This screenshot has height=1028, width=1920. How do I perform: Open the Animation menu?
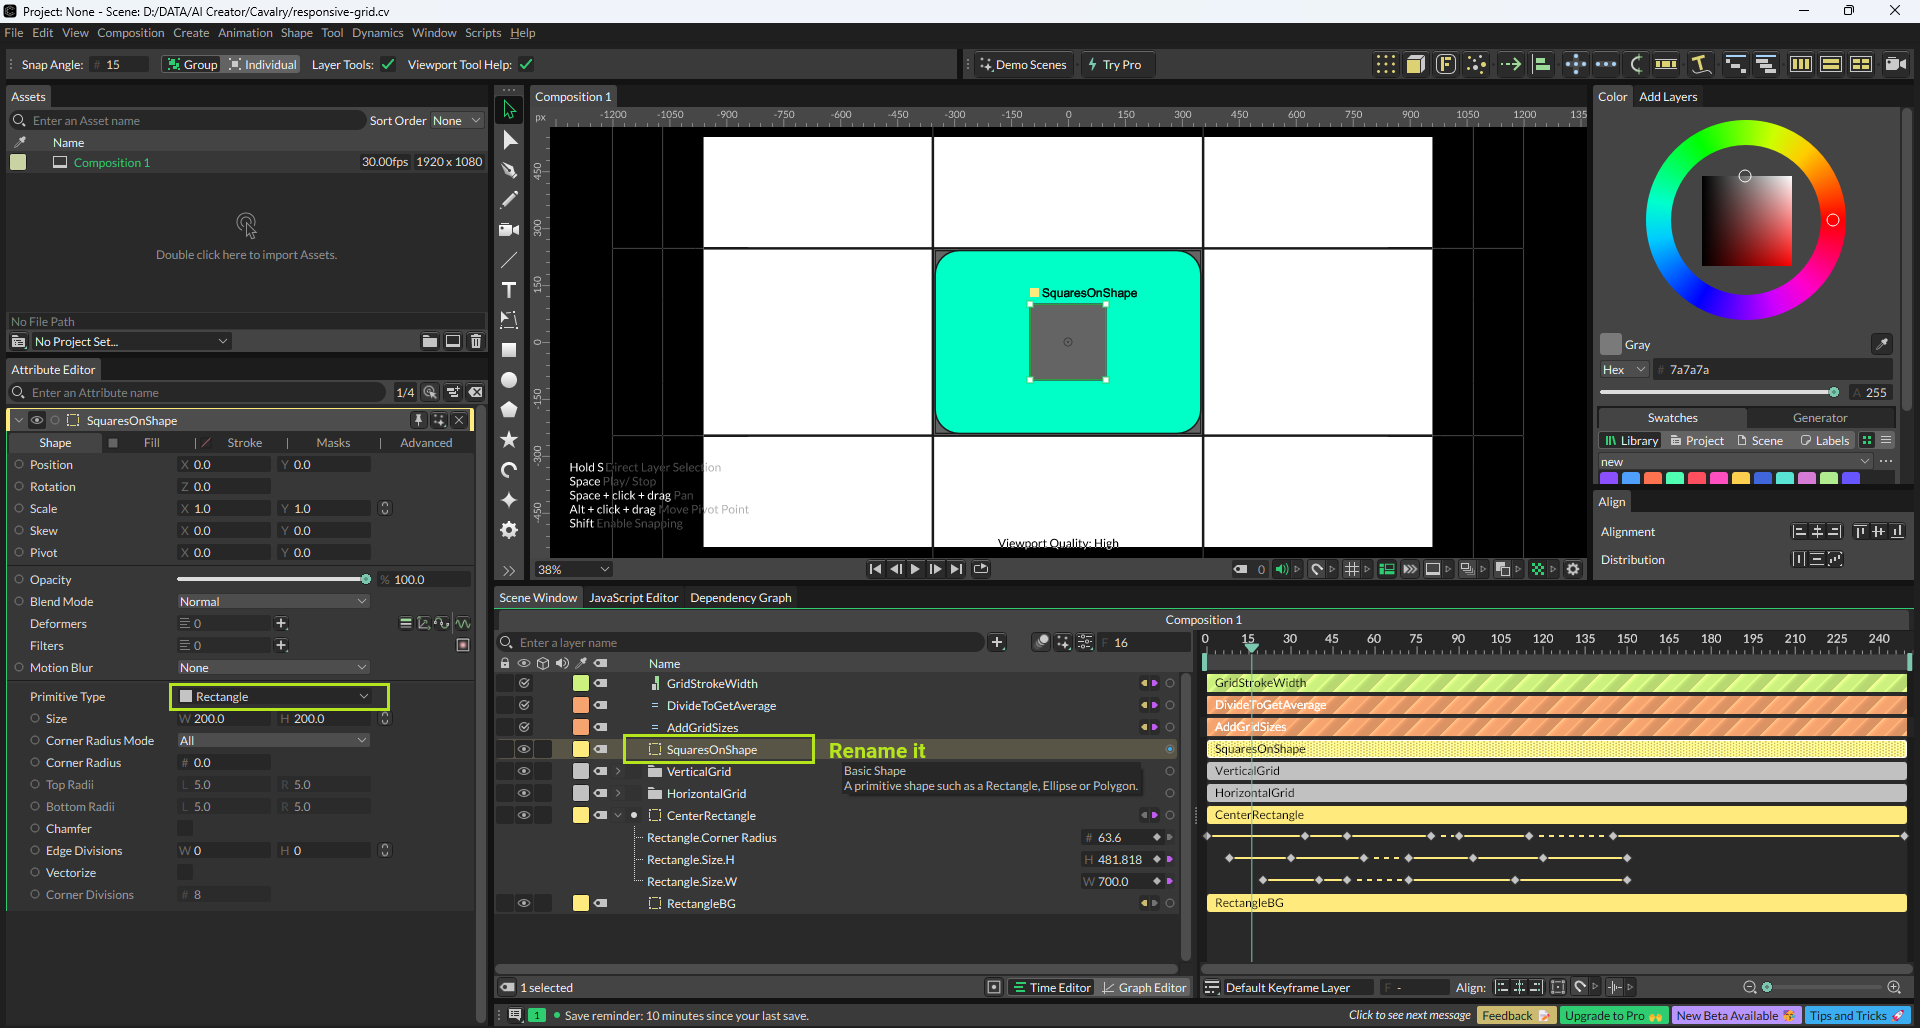pyautogui.click(x=245, y=33)
